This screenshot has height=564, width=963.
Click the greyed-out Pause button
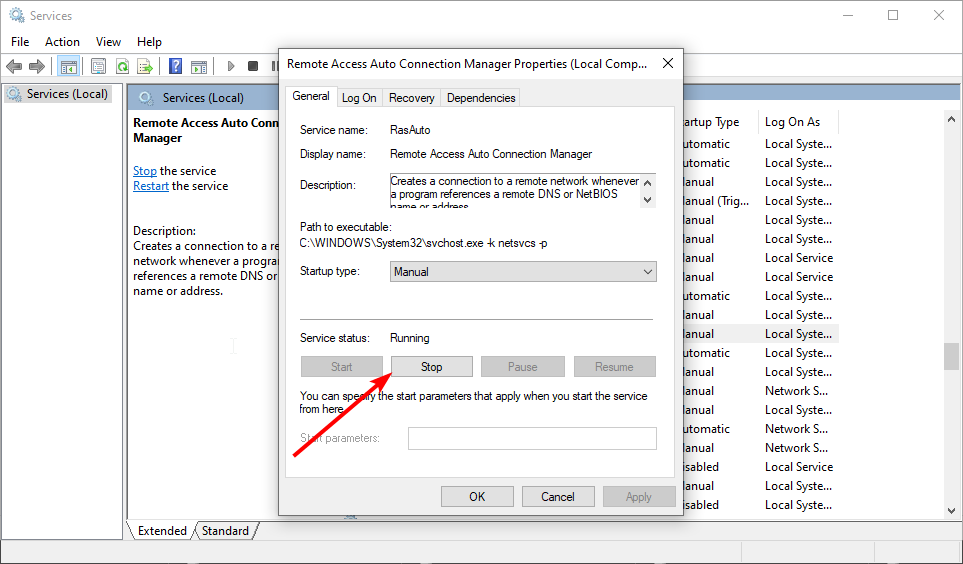523,367
